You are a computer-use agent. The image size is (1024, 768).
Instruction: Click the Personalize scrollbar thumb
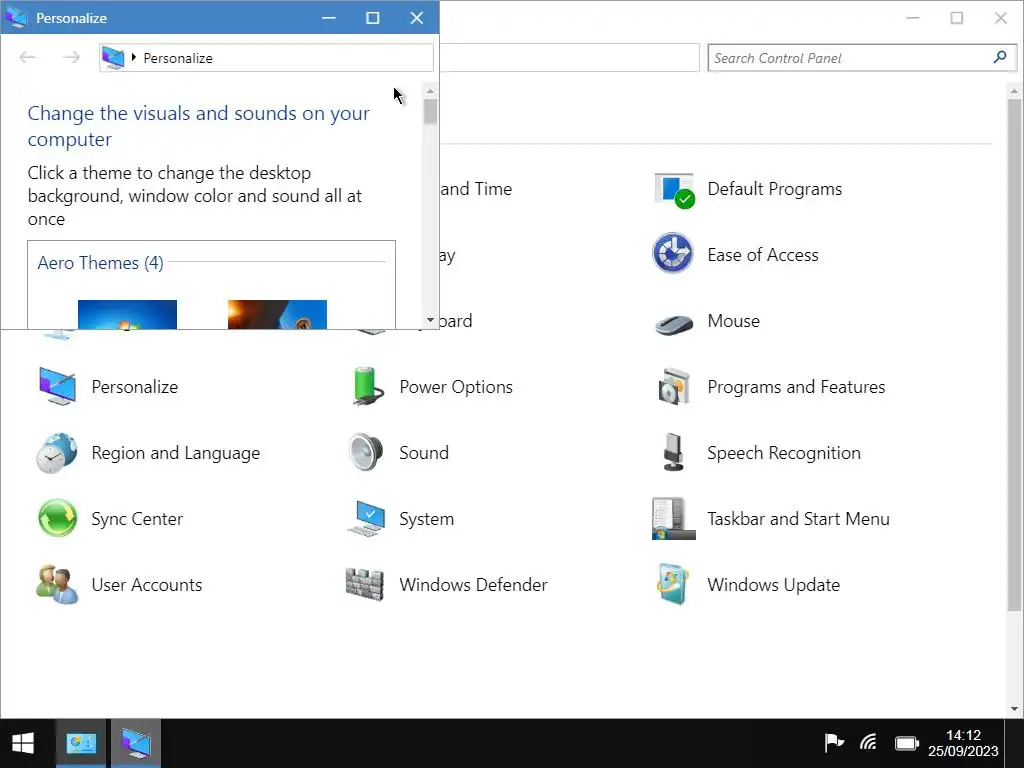pyautogui.click(x=430, y=112)
